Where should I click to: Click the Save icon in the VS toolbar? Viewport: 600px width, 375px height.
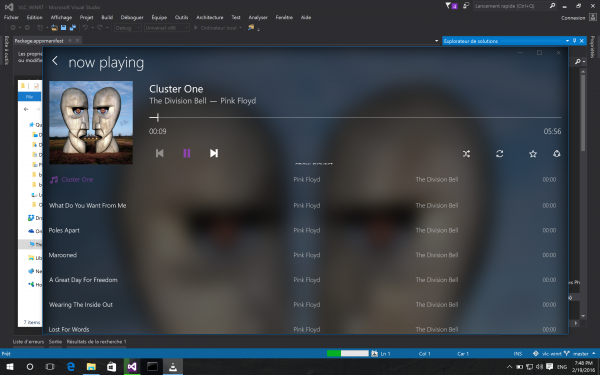(64, 28)
